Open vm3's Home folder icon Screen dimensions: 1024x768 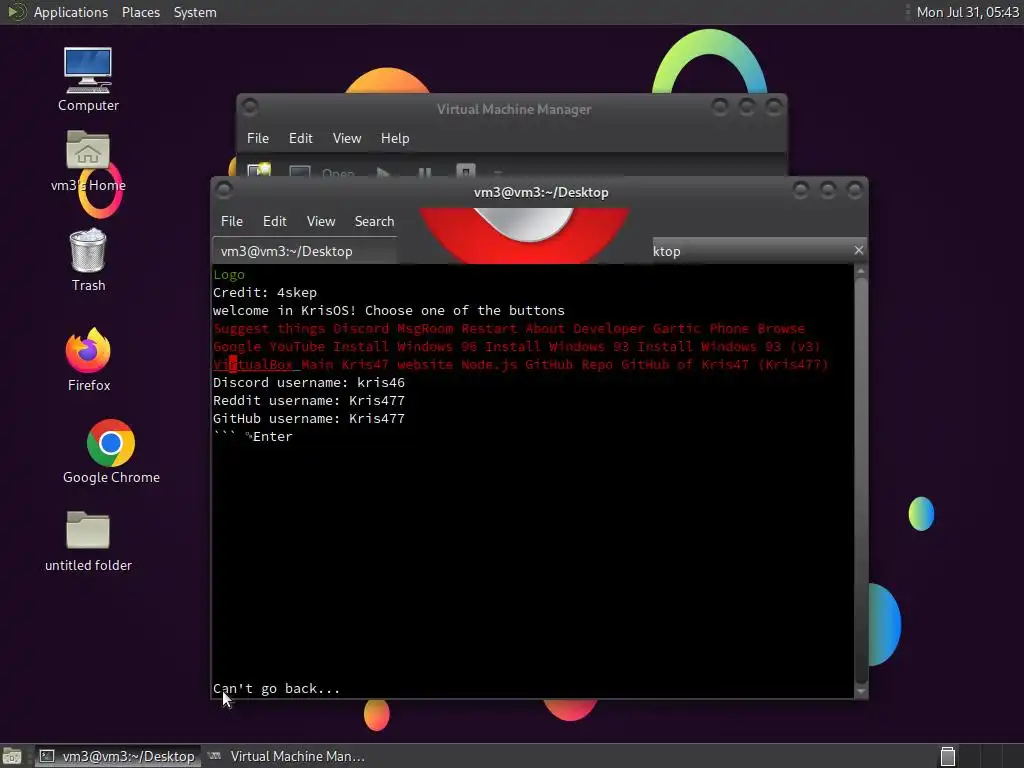coord(88,162)
